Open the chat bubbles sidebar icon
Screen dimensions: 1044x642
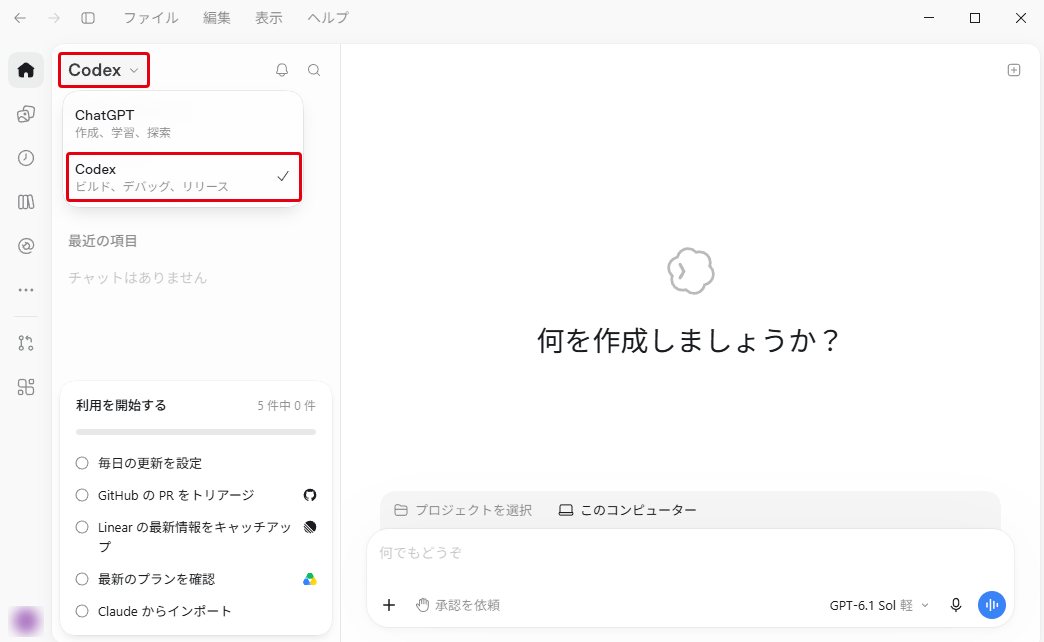pos(26,114)
